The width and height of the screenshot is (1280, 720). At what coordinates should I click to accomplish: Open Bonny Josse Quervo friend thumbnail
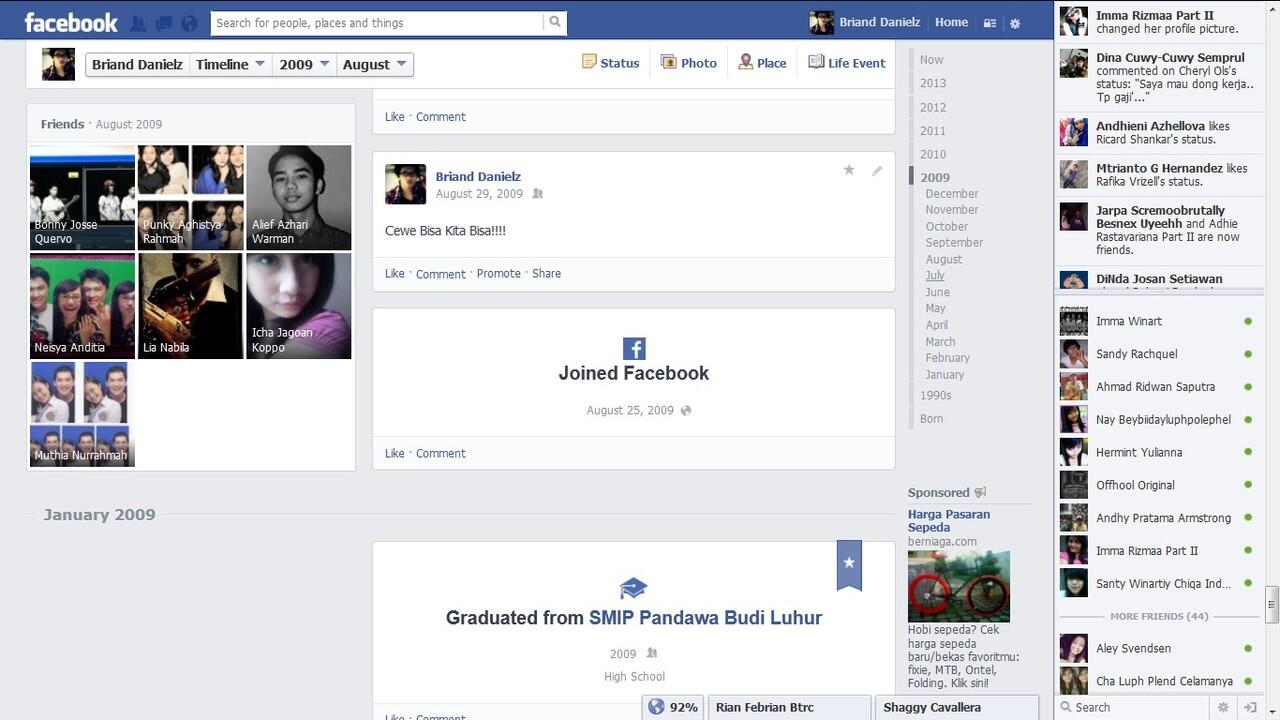pos(82,198)
